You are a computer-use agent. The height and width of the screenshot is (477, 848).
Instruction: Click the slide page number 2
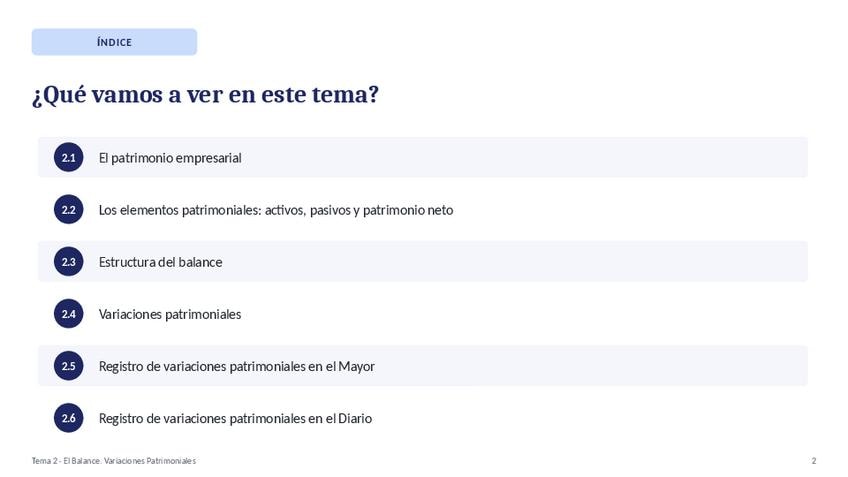[x=814, y=461]
